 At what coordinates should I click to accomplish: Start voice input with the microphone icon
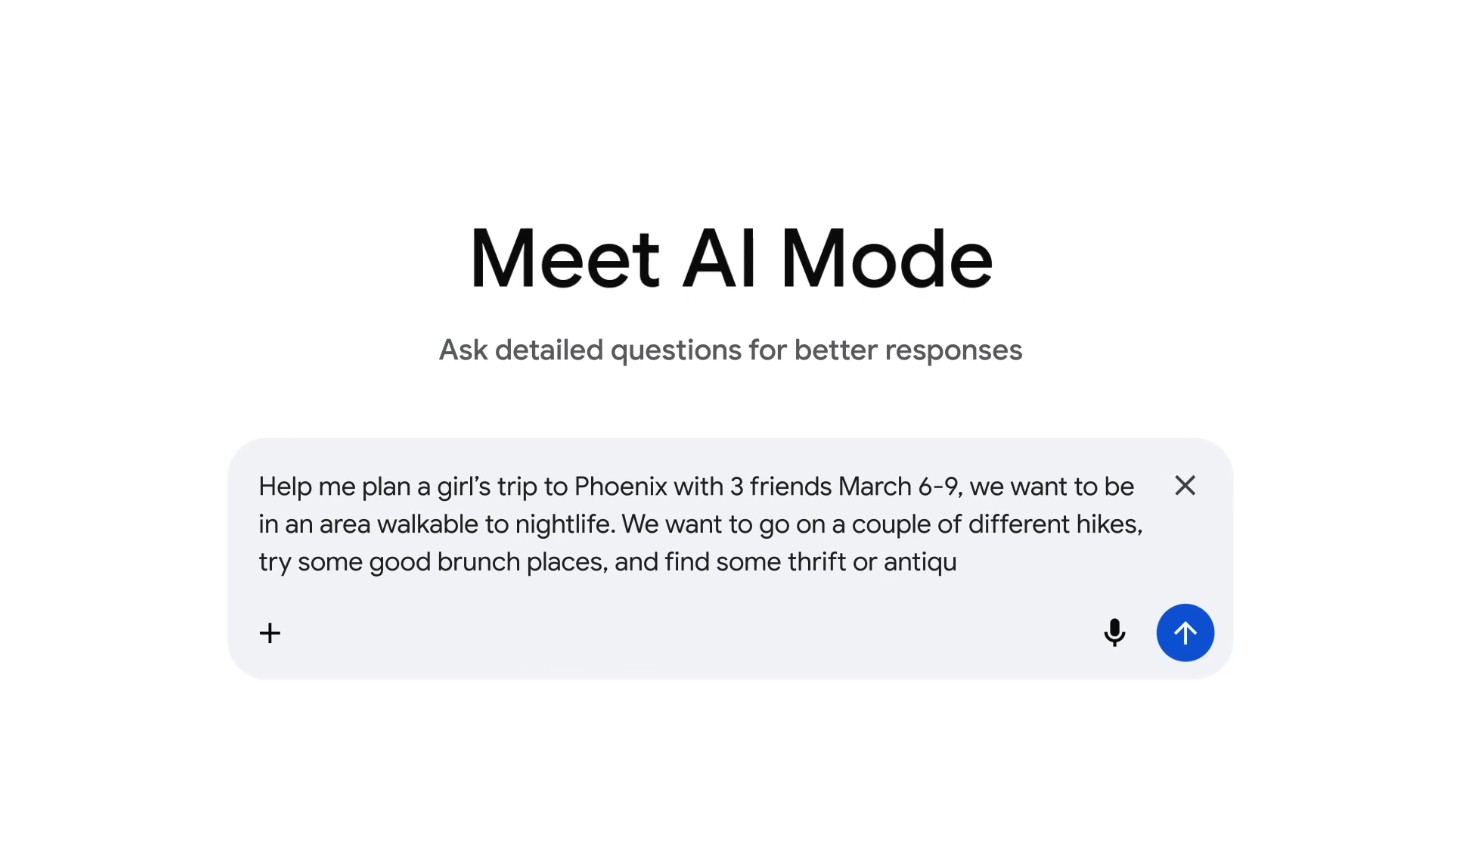[x=1114, y=633]
